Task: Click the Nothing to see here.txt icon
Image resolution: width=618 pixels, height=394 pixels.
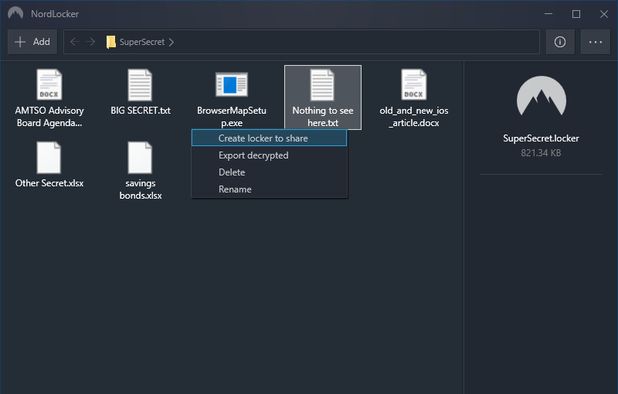Action: pyautogui.click(x=322, y=84)
